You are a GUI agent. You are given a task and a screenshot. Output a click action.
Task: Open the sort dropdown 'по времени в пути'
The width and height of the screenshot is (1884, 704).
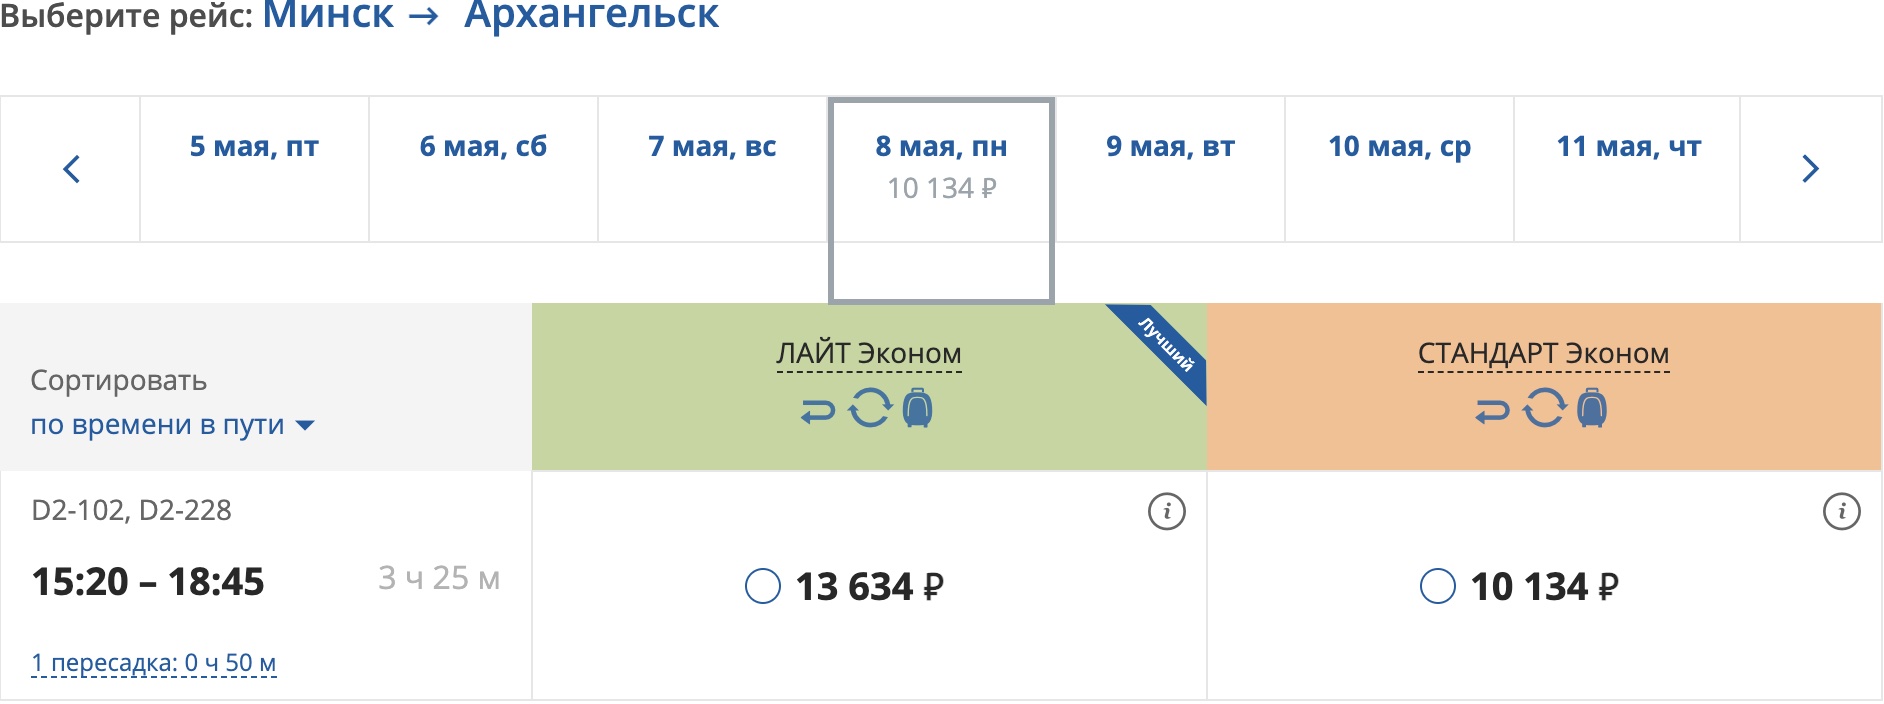tap(172, 425)
